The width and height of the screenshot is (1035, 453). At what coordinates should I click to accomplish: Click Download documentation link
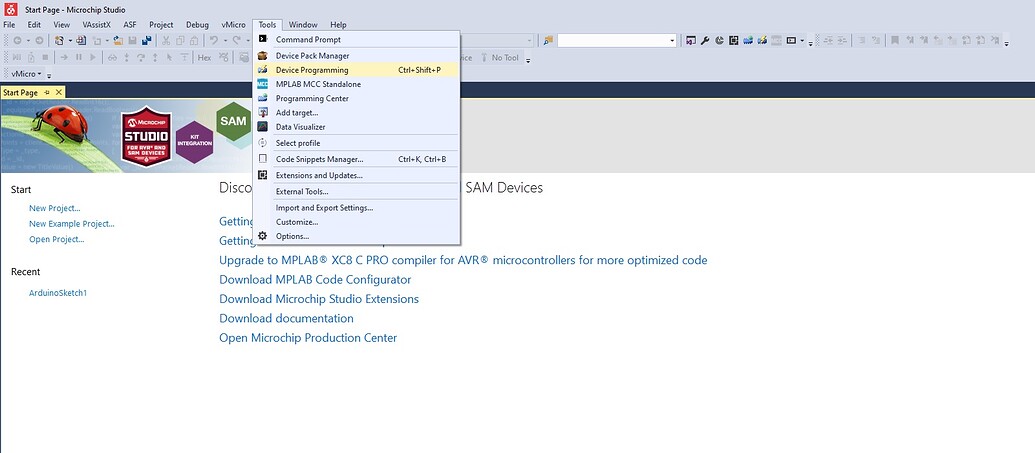point(286,318)
